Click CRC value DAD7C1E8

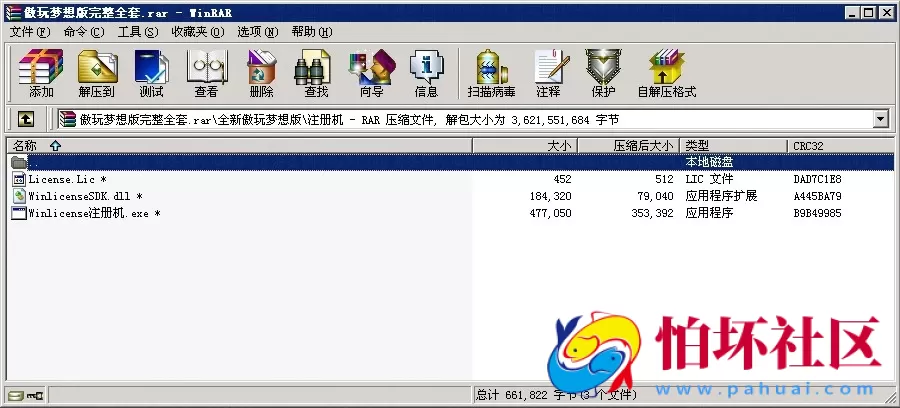click(x=817, y=179)
